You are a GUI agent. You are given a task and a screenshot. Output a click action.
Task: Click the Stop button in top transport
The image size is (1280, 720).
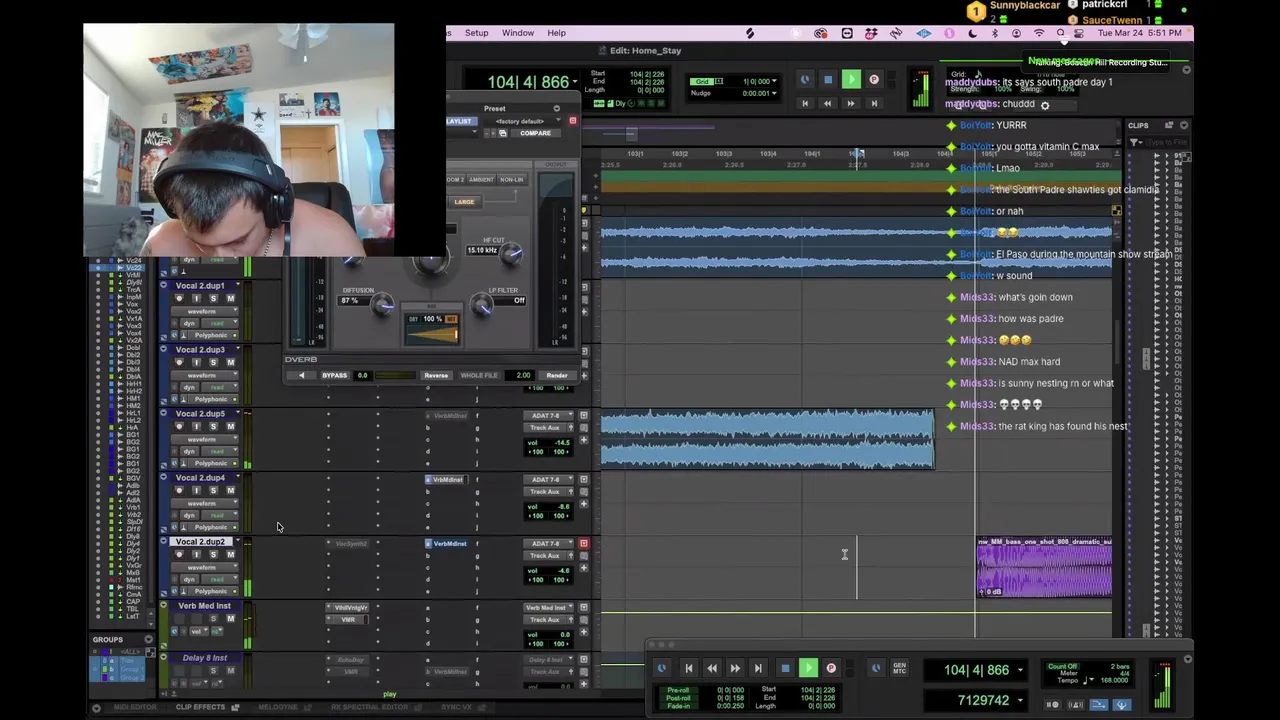pyautogui.click(x=827, y=80)
